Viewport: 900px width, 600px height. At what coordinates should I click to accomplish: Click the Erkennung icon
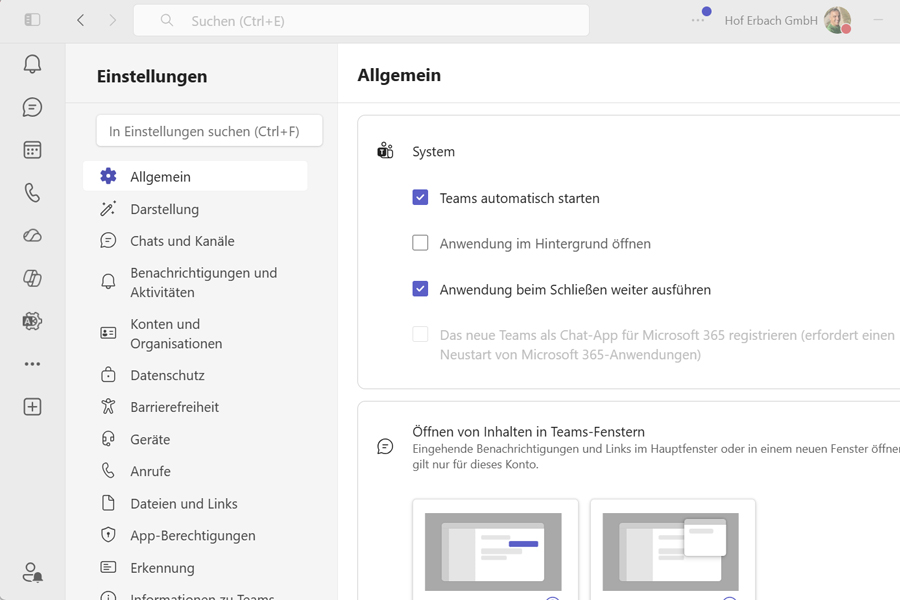(108, 567)
